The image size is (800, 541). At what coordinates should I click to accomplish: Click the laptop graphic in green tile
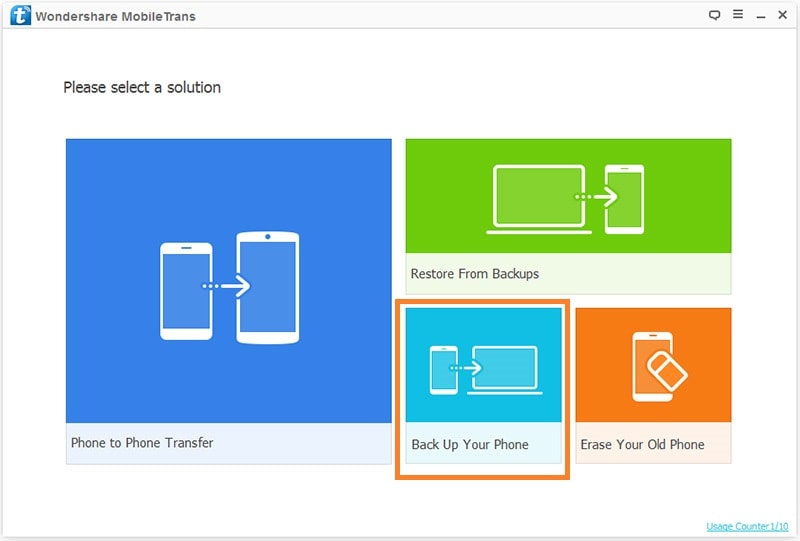click(539, 200)
